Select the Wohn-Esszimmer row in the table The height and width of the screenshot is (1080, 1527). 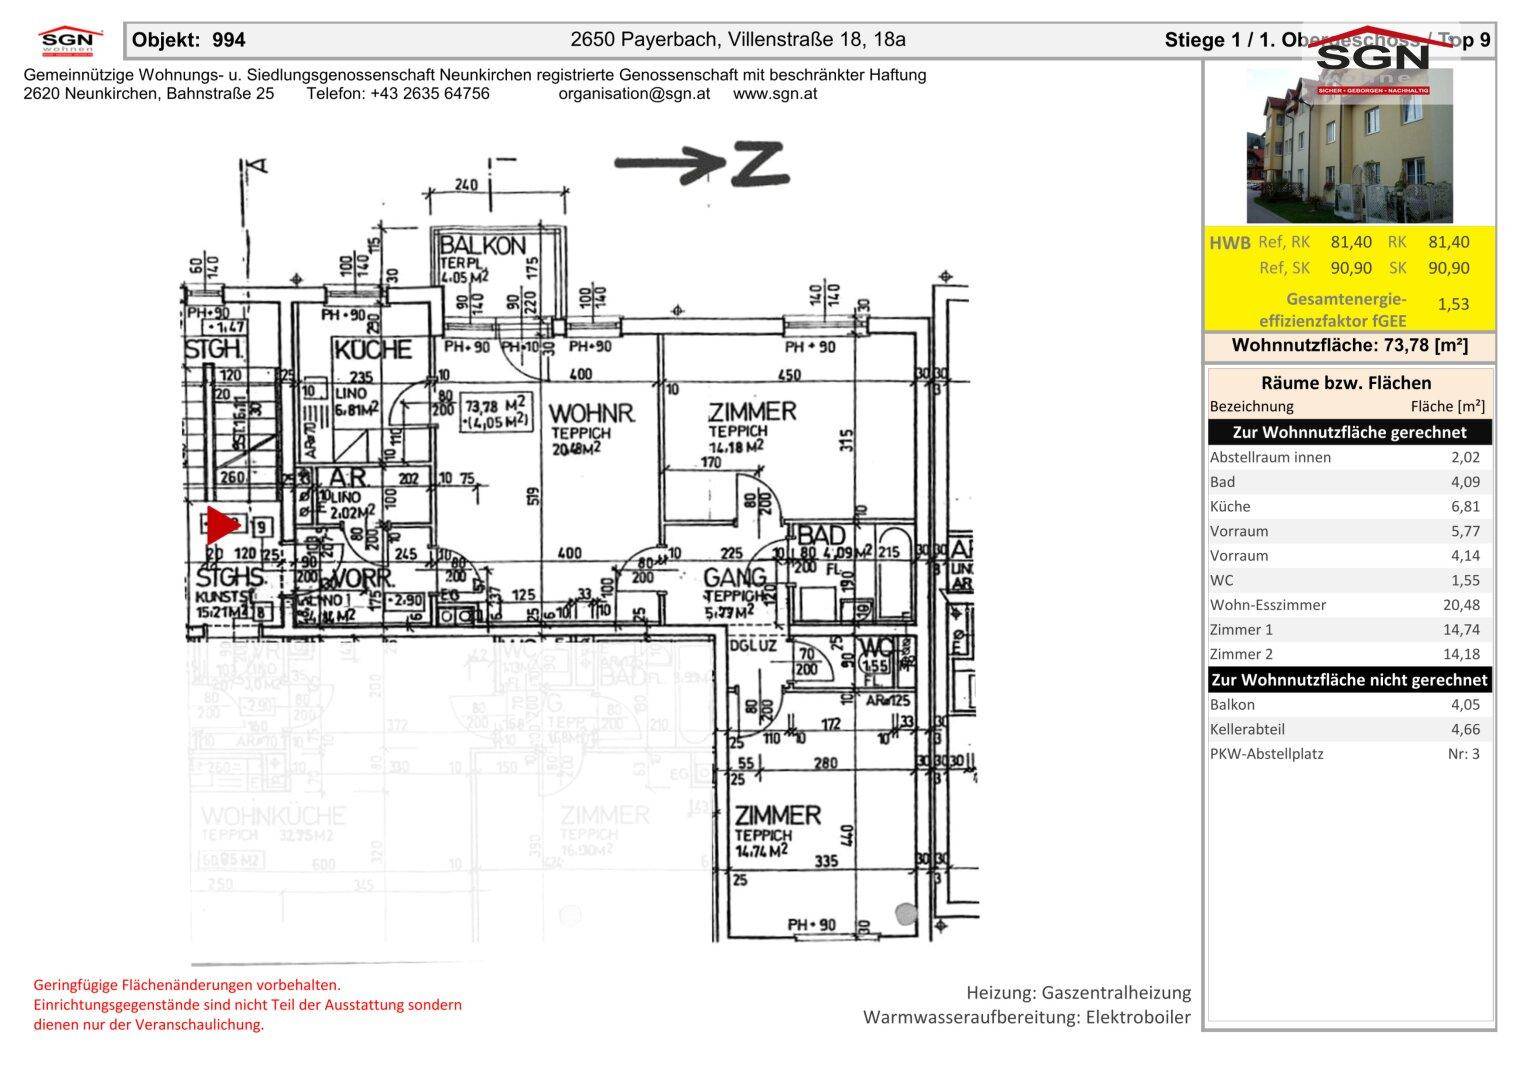1344,605
